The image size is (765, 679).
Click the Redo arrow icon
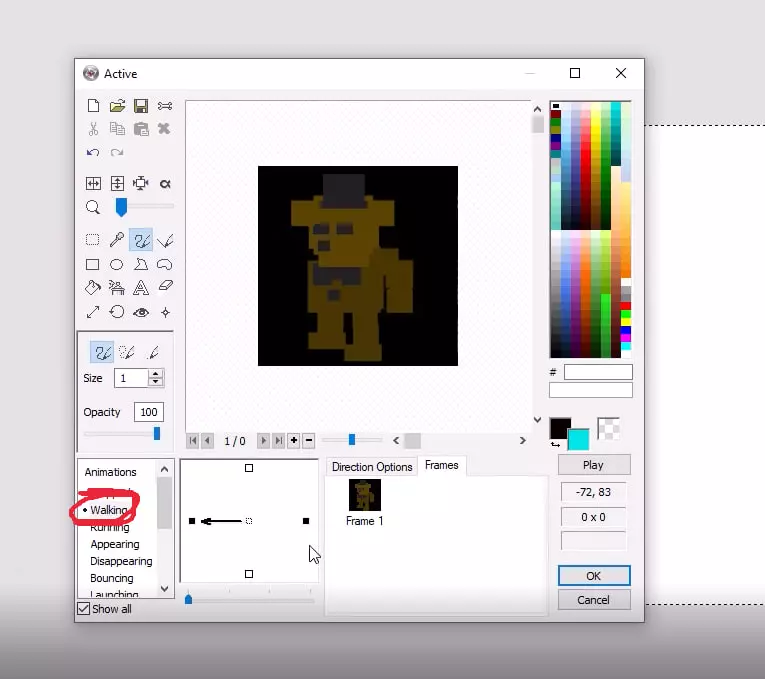[x=117, y=152]
